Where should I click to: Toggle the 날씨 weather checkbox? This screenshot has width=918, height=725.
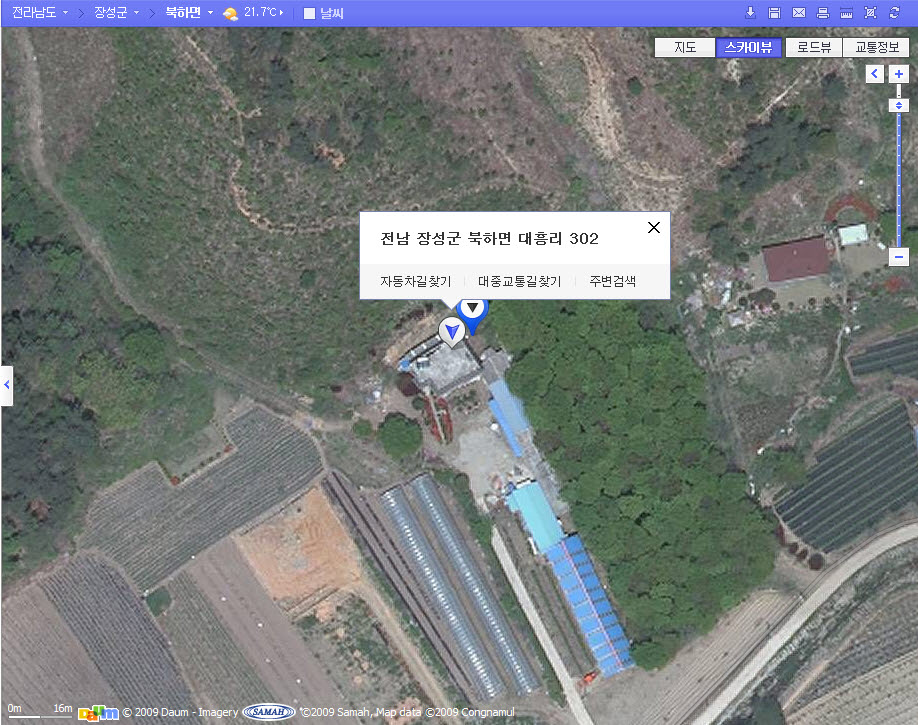point(309,13)
